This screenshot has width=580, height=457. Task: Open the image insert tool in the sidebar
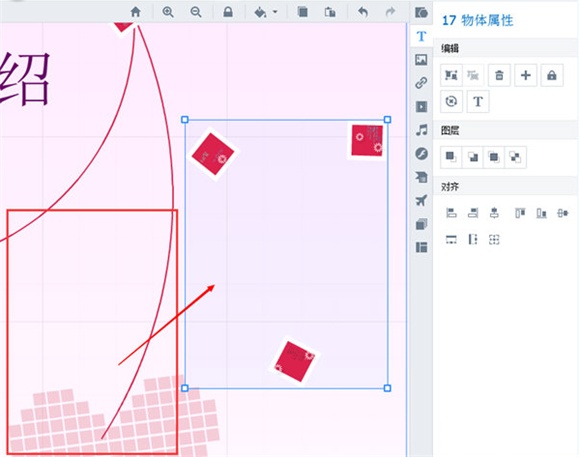421,59
